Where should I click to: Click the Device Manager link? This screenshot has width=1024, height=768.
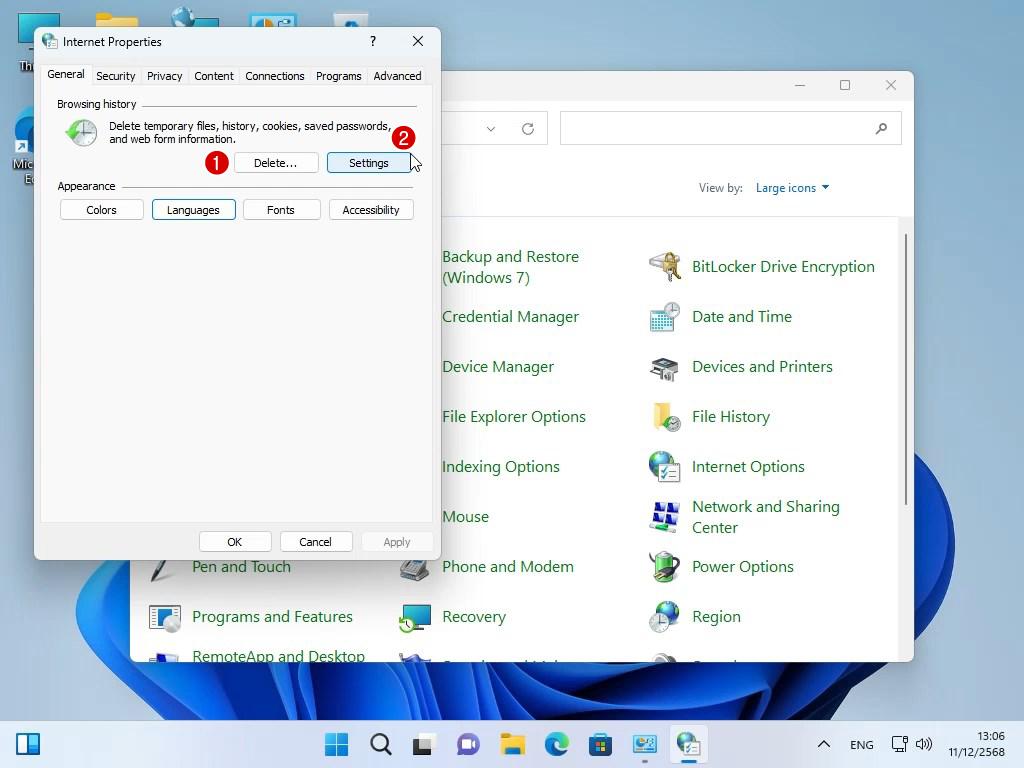click(498, 367)
